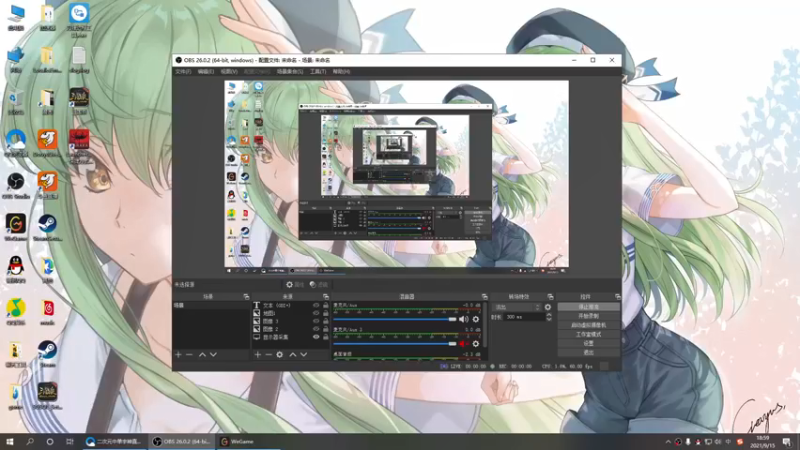Show hidden system tray icons chevron
This screenshot has height=450, width=800.
pos(668,442)
